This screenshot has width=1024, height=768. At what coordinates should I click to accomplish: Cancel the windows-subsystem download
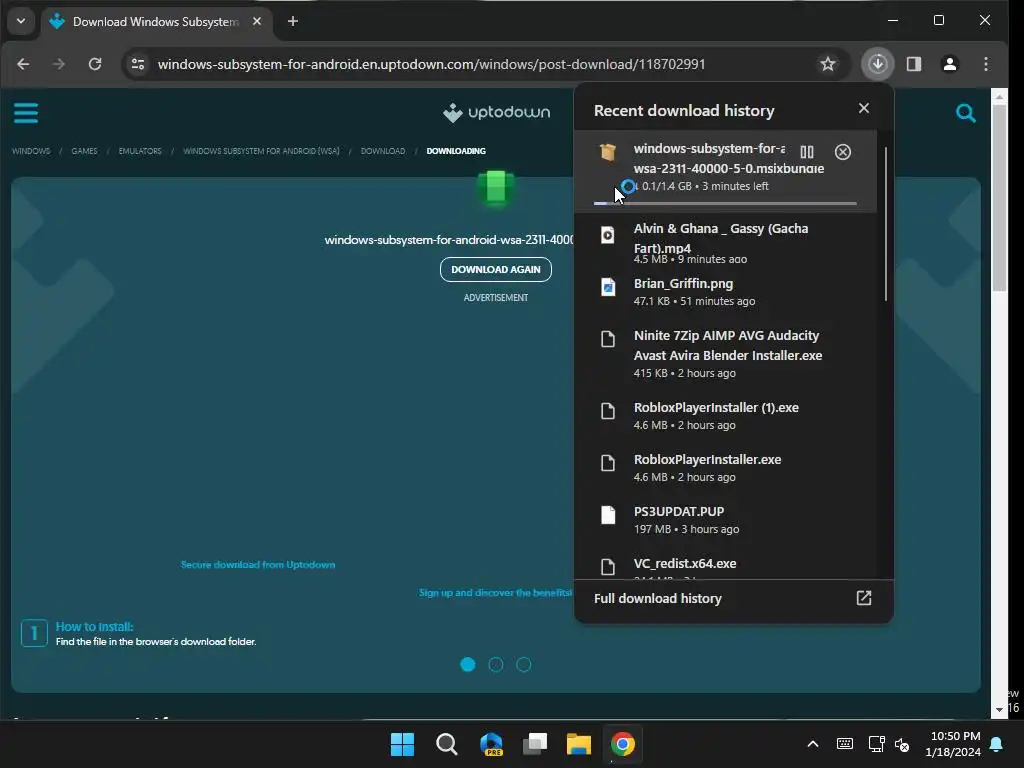842,152
